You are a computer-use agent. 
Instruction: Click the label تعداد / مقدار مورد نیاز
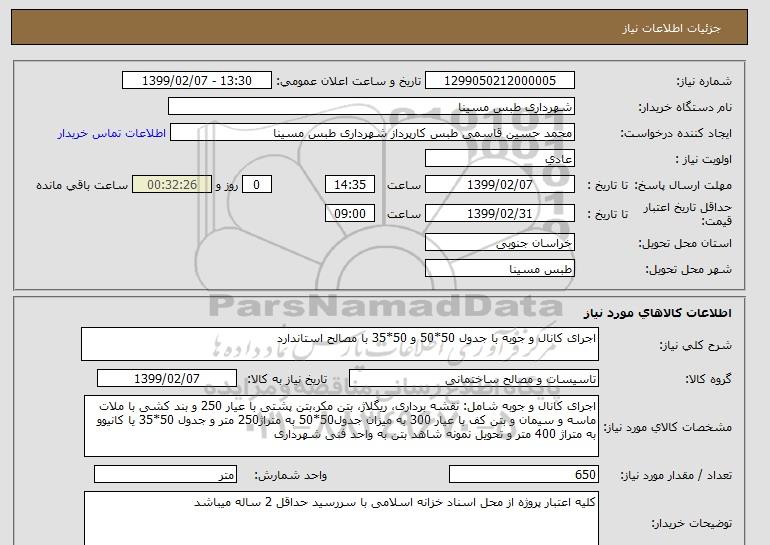(x=676, y=475)
